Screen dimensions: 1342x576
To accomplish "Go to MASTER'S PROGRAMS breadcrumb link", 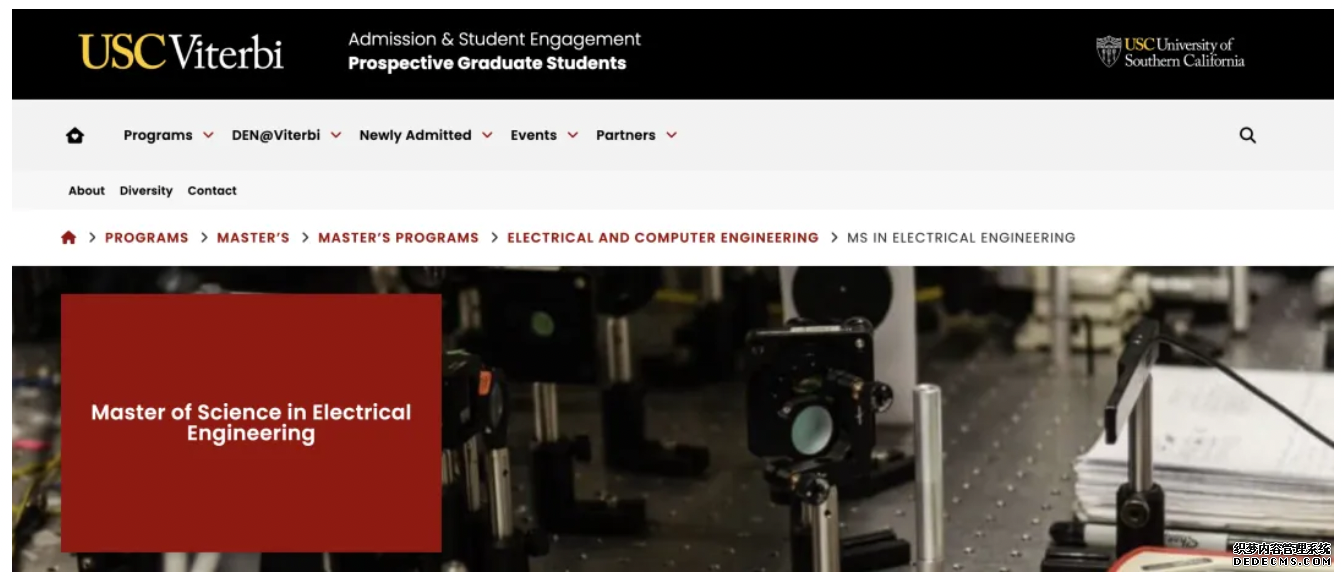I will pos(398,238).
